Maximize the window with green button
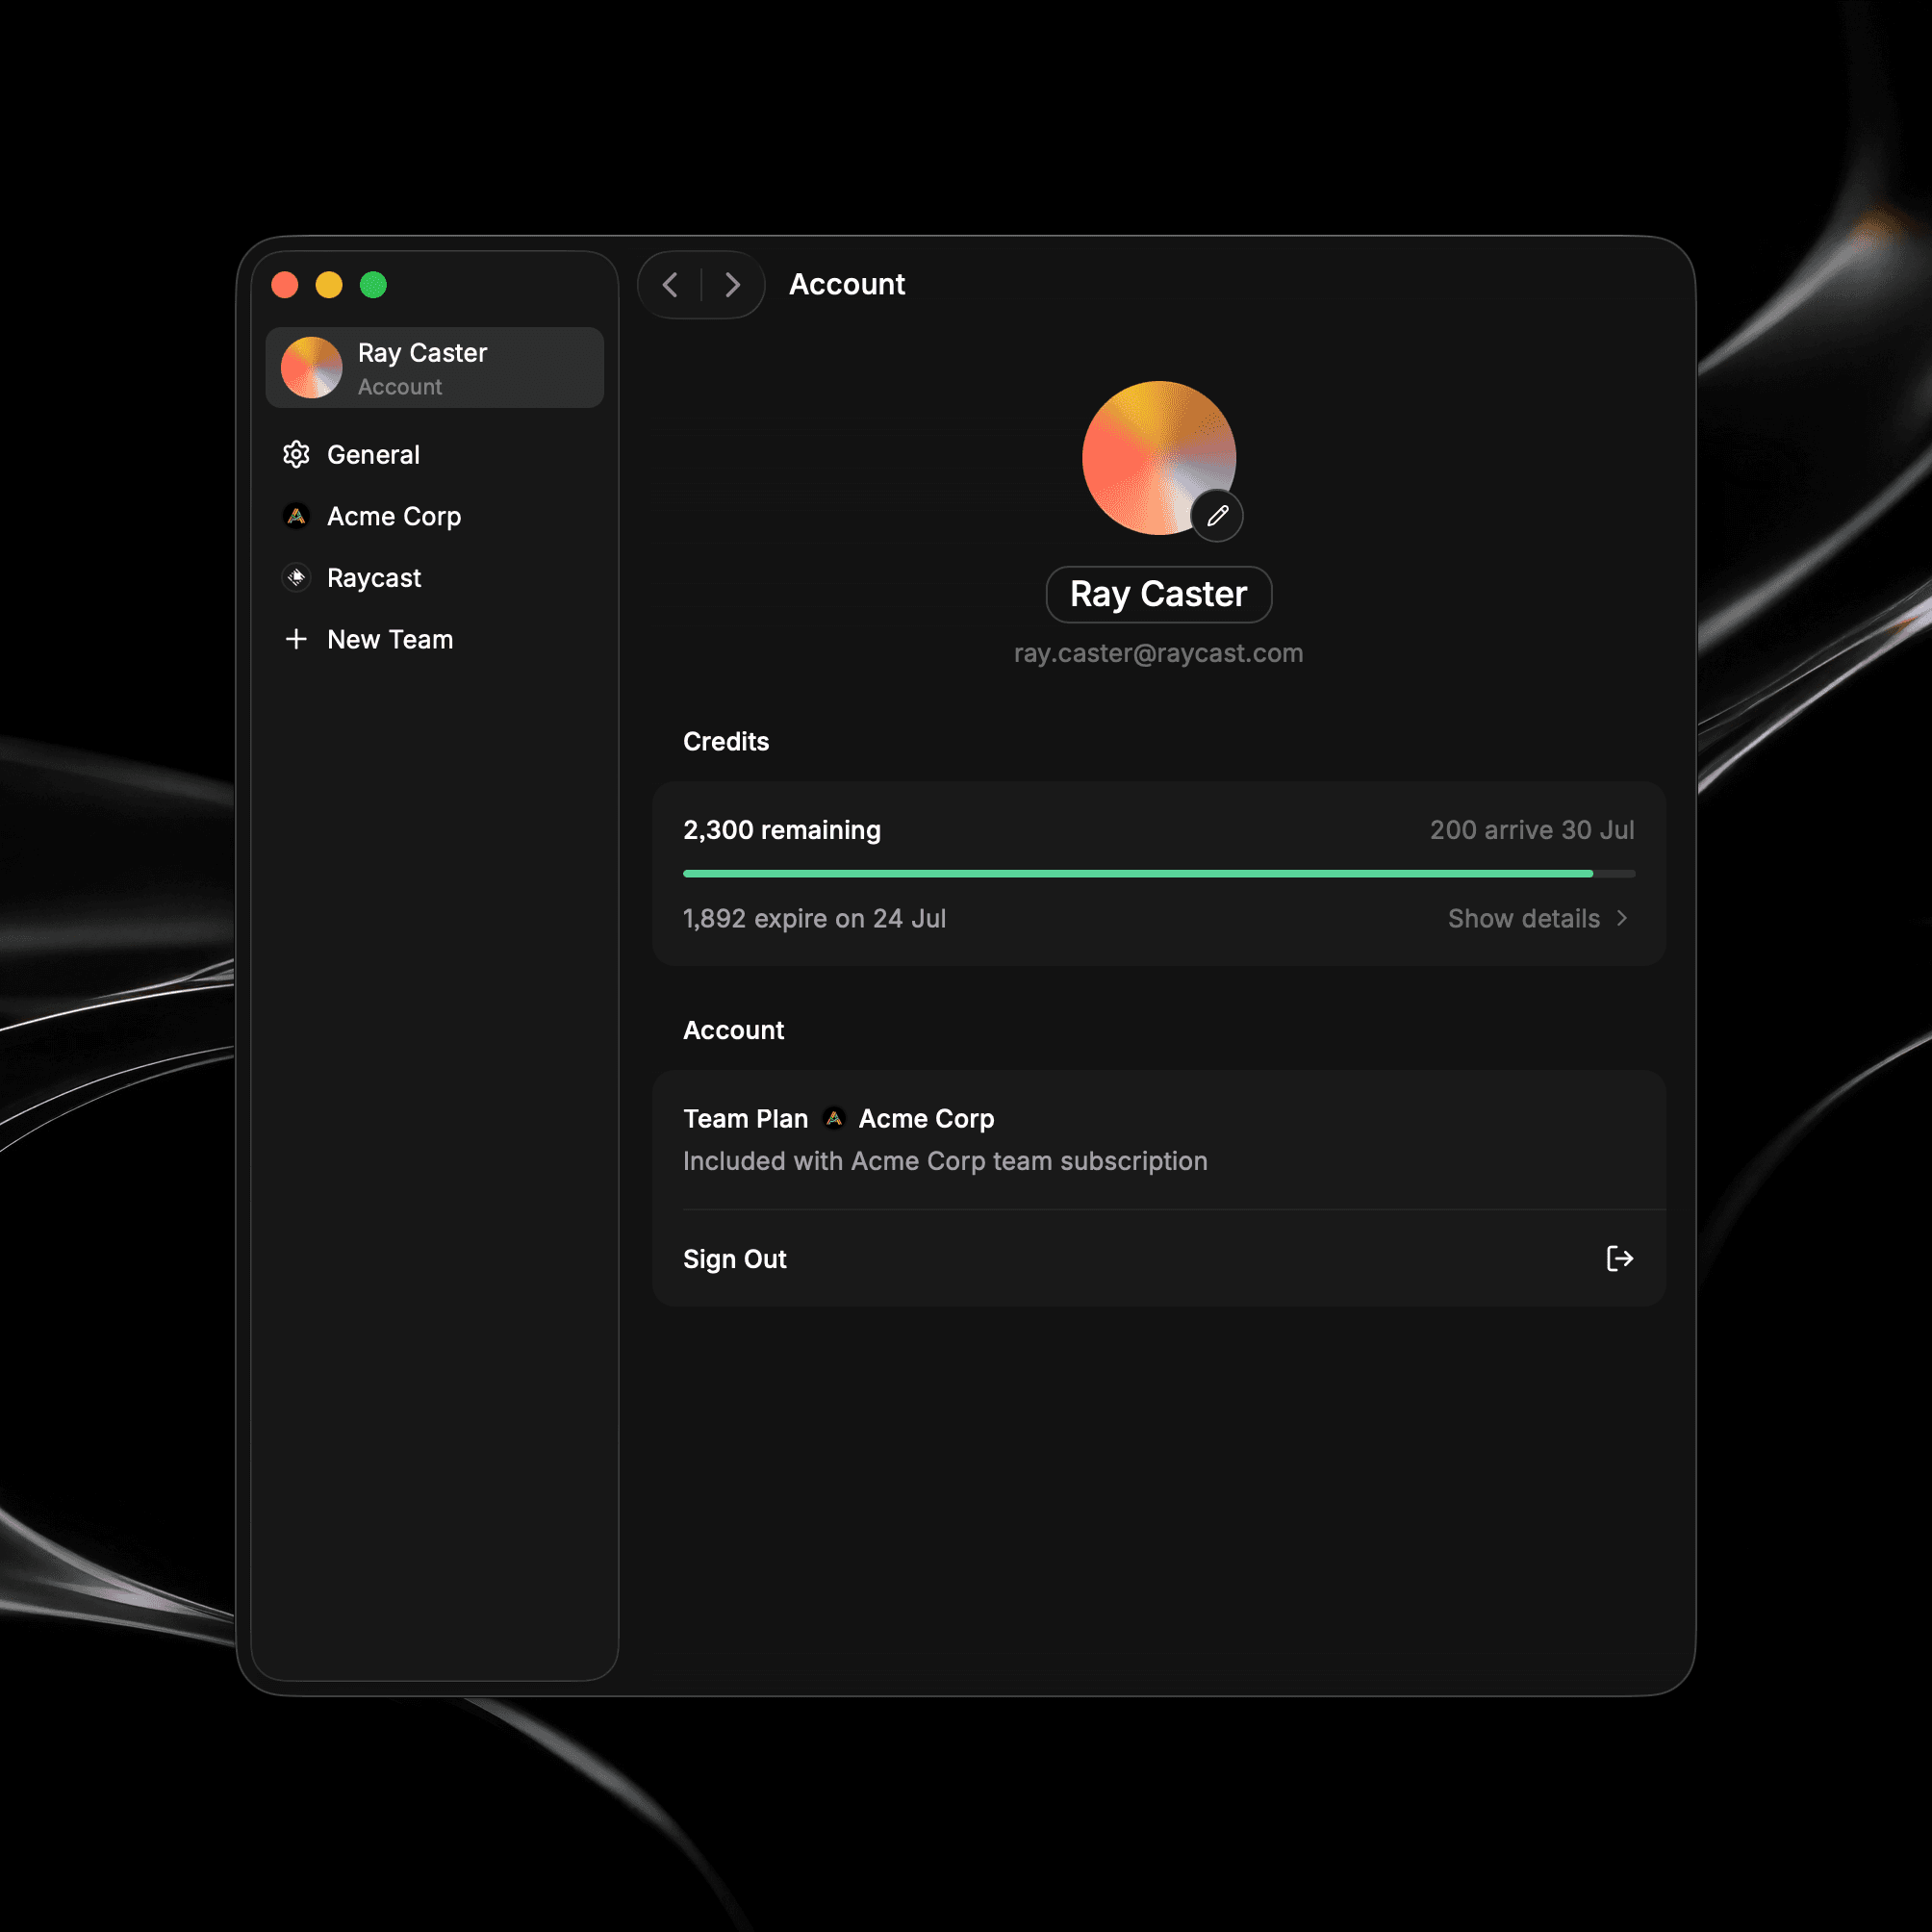 [373, 285]
